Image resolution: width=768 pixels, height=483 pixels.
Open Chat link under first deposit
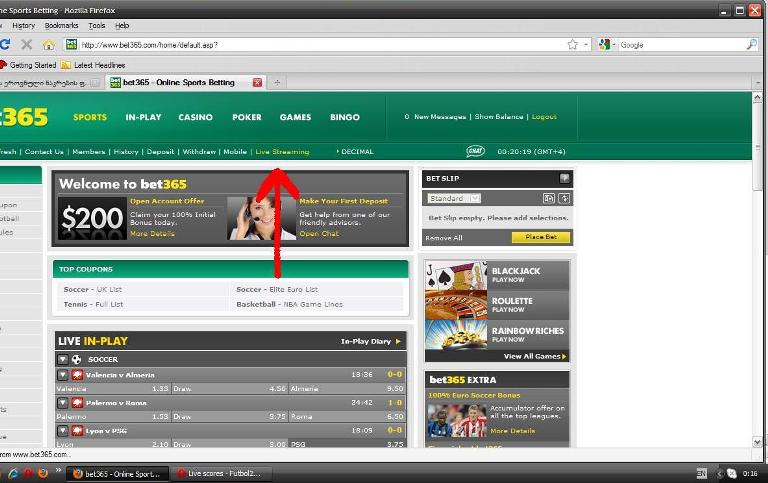(319, 234)
